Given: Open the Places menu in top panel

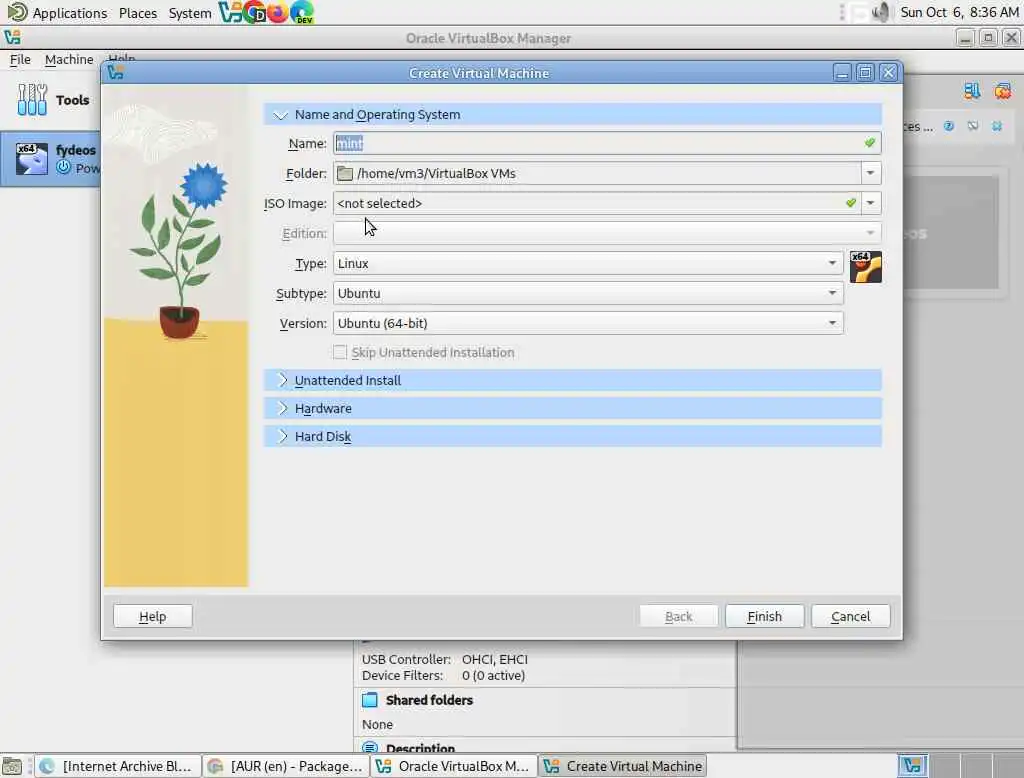Looking at the screenshot, I should 138,13.
